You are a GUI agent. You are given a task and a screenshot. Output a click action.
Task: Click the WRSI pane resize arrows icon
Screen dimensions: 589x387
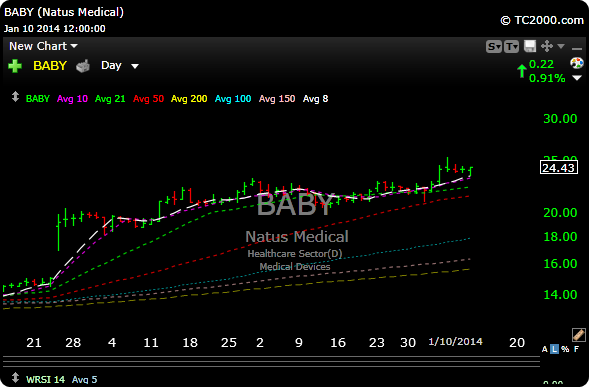(15, 377)
